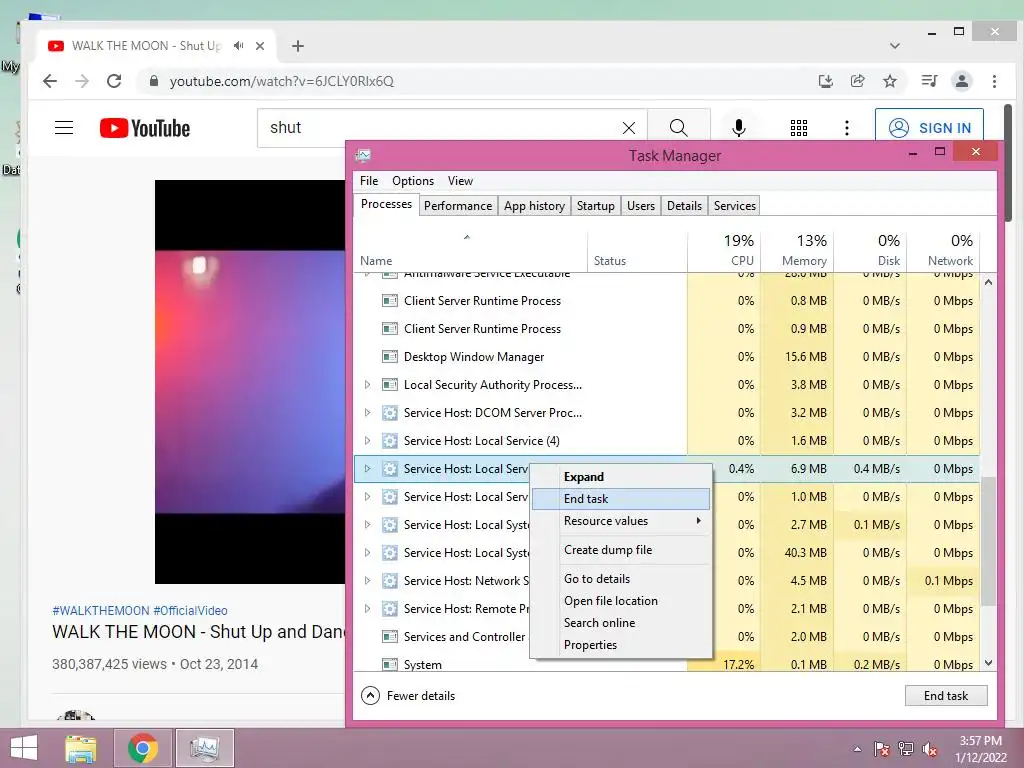This screenshot has width=1024, height=768.
Task: Clear the YouTube search box text
Action: tap(629, 128)
